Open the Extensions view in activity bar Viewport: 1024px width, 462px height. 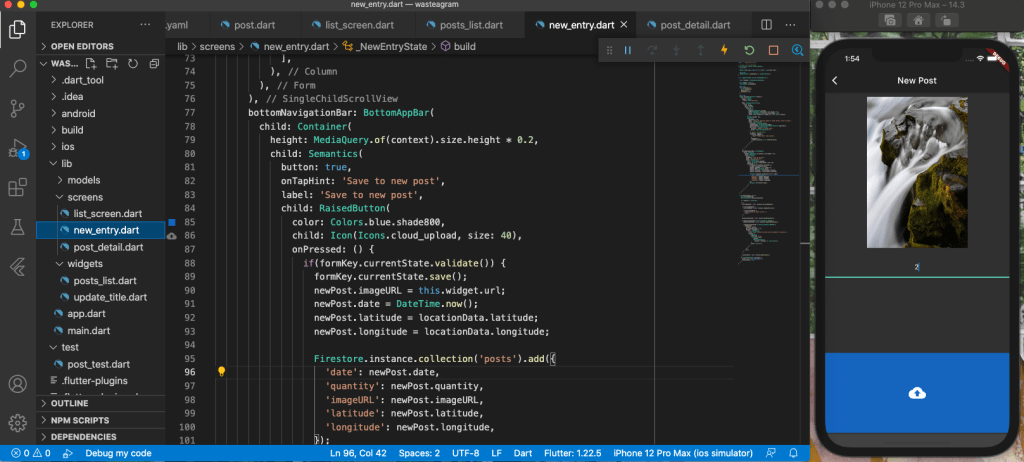click(x=17, y=187)
